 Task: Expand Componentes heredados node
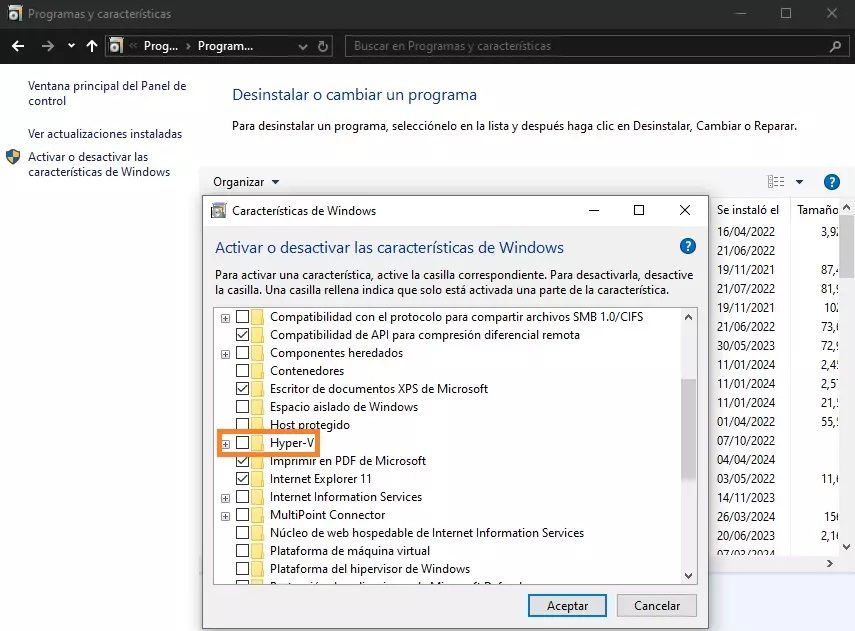[225, 354]
